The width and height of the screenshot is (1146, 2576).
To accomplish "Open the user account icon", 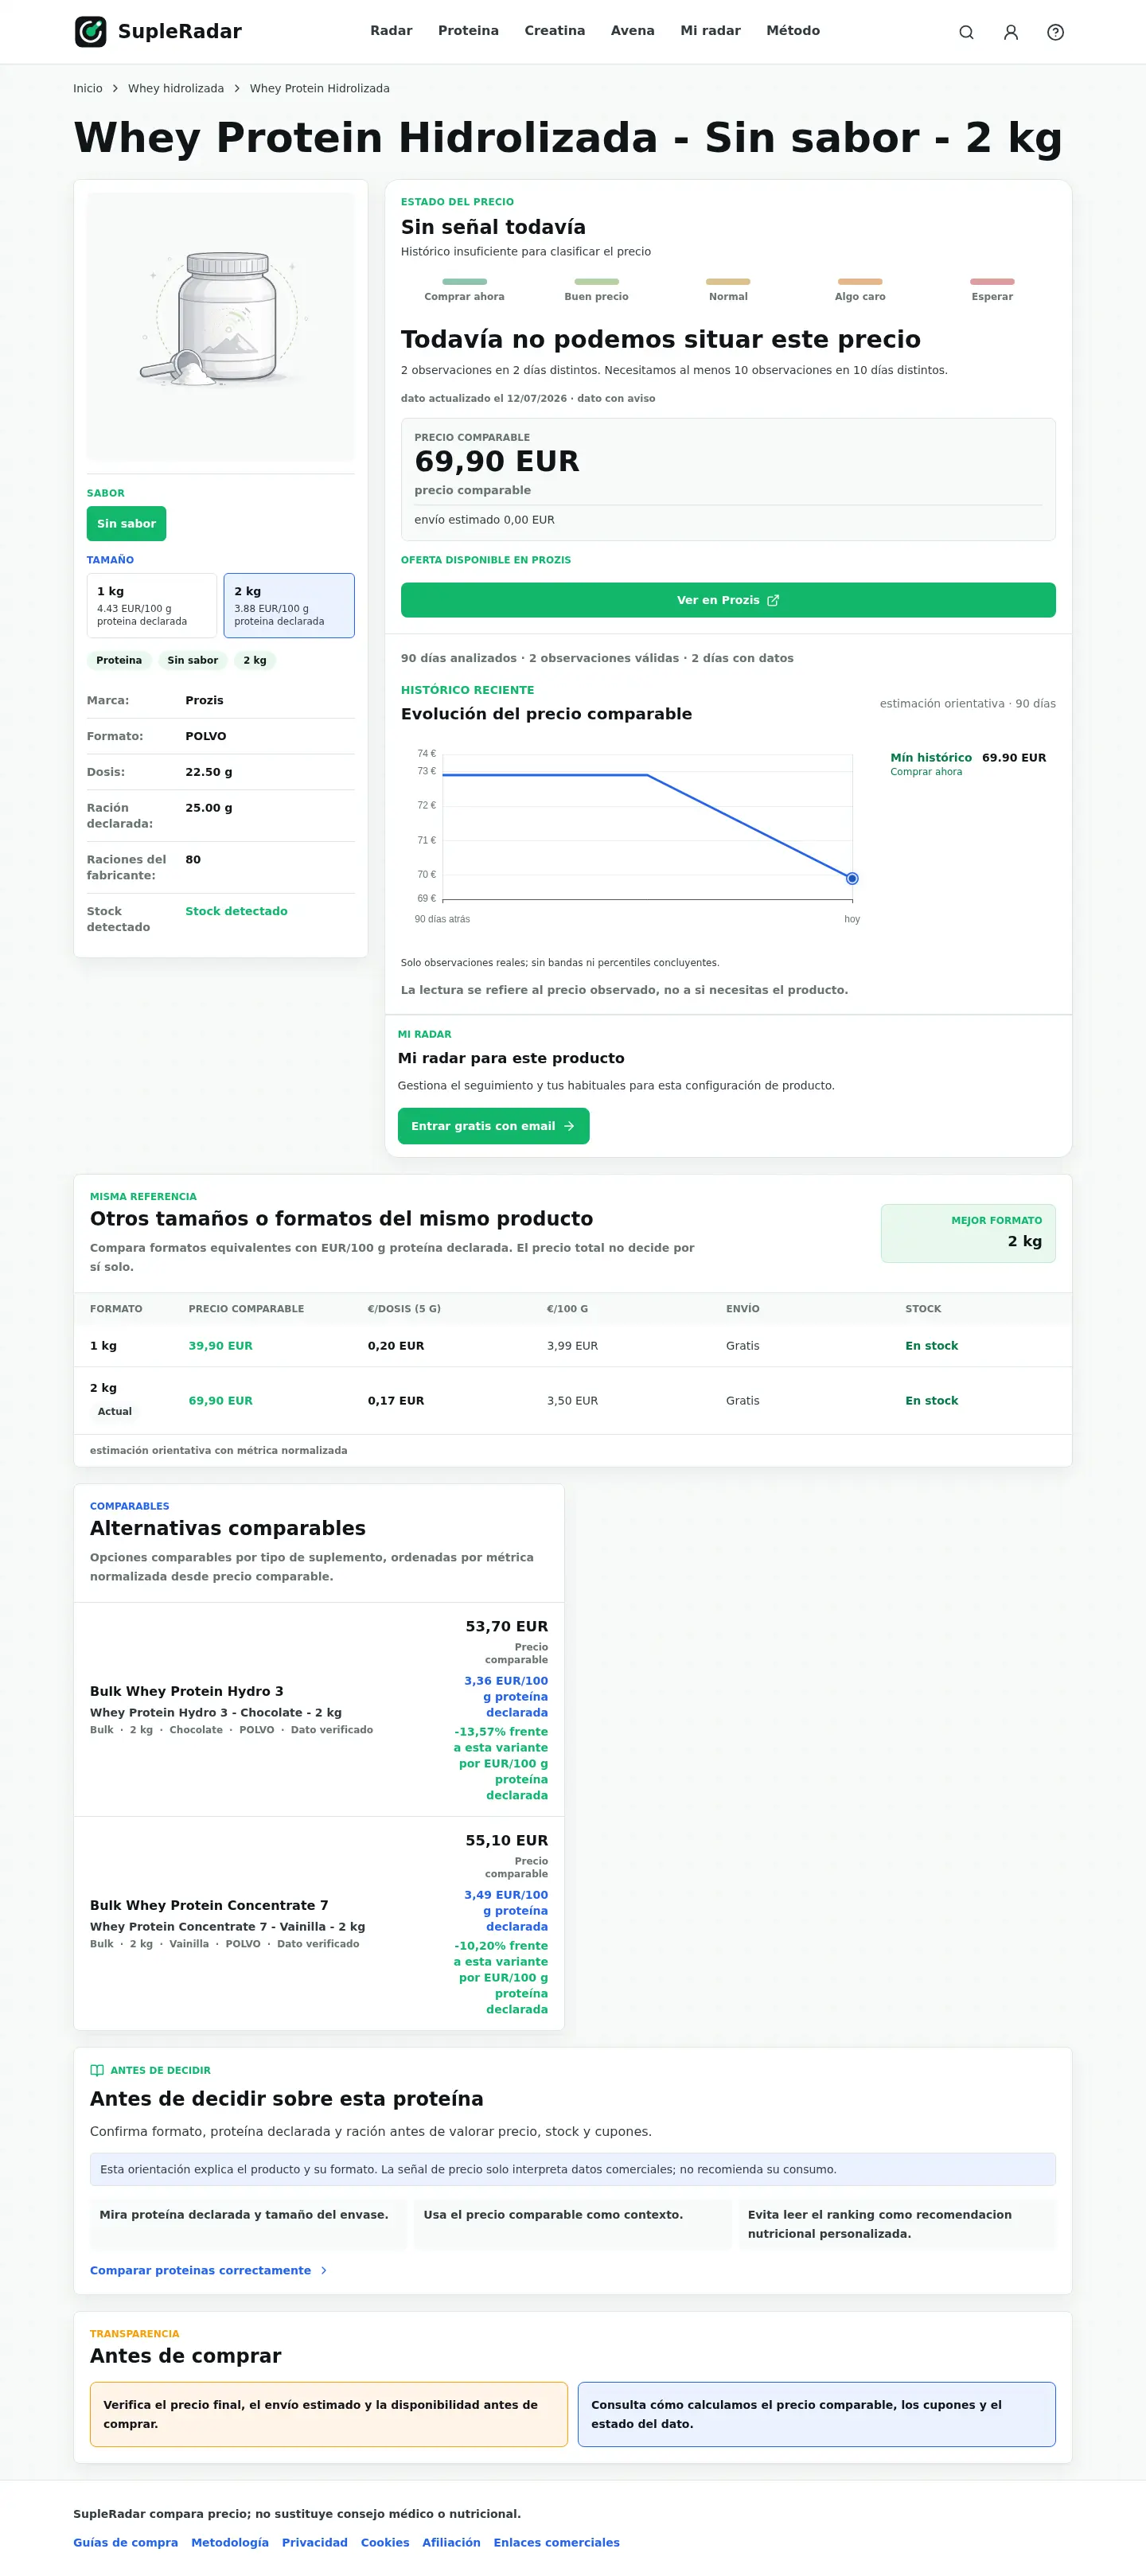I will point(1011,32).
